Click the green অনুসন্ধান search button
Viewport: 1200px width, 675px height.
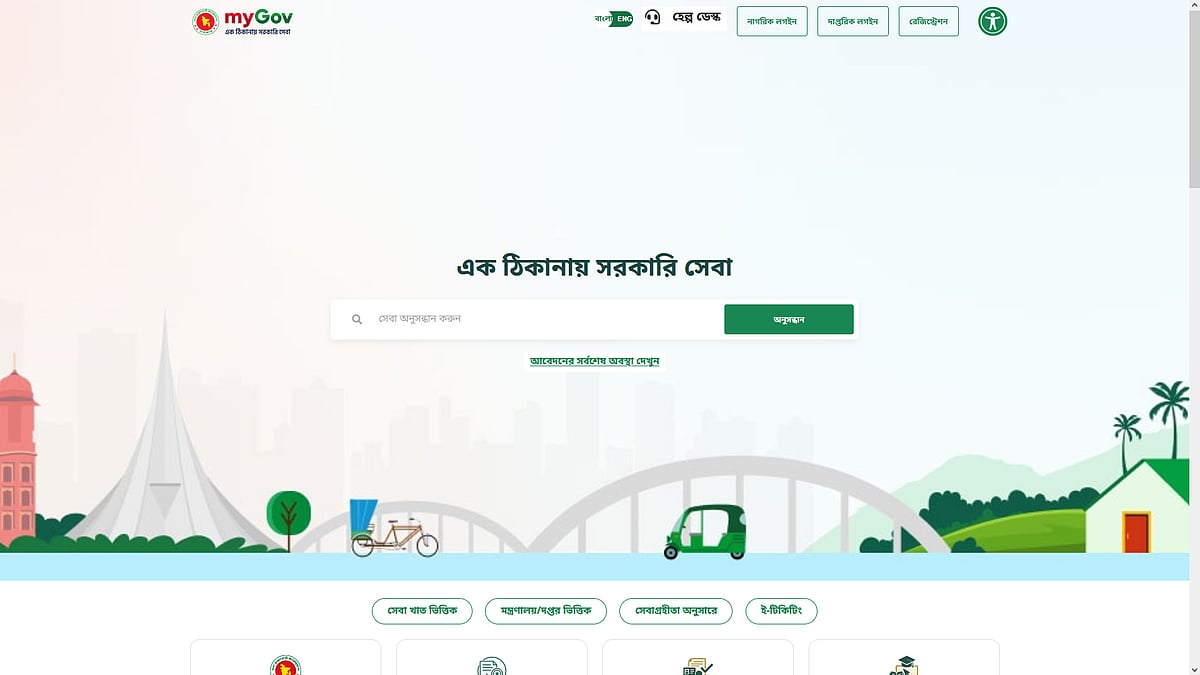click(x=789, y=320)
